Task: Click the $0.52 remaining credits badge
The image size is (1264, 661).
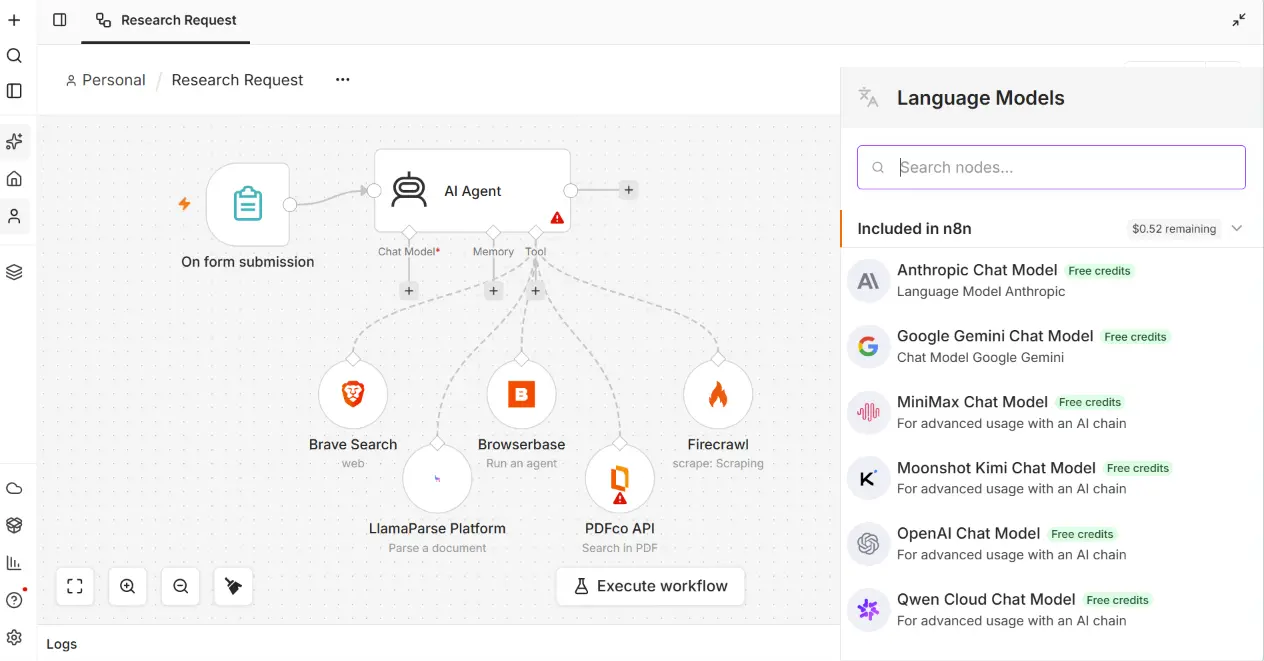Action: pos(1174,229)
